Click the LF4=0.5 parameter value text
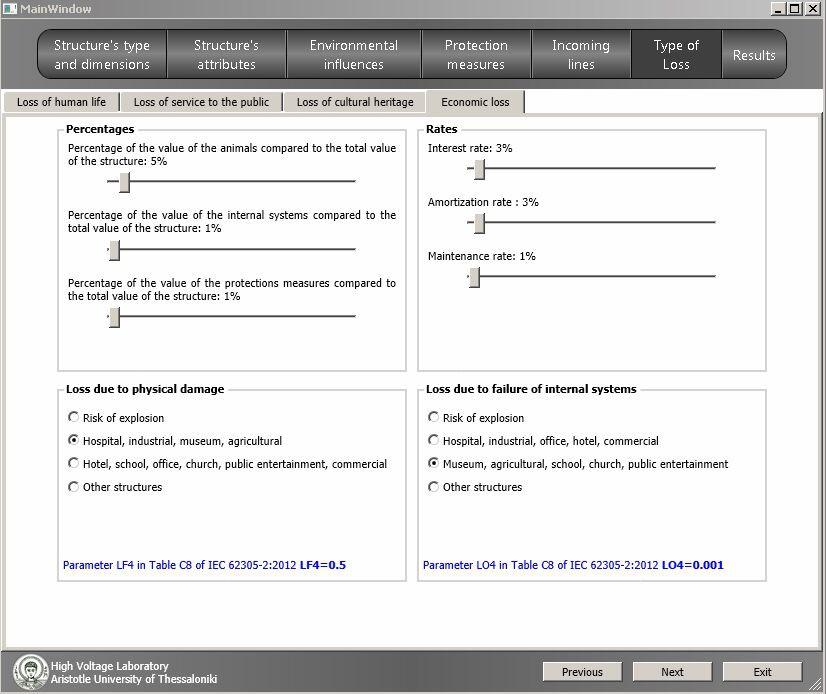The image size is (826, 694). [x=323, y=565]
